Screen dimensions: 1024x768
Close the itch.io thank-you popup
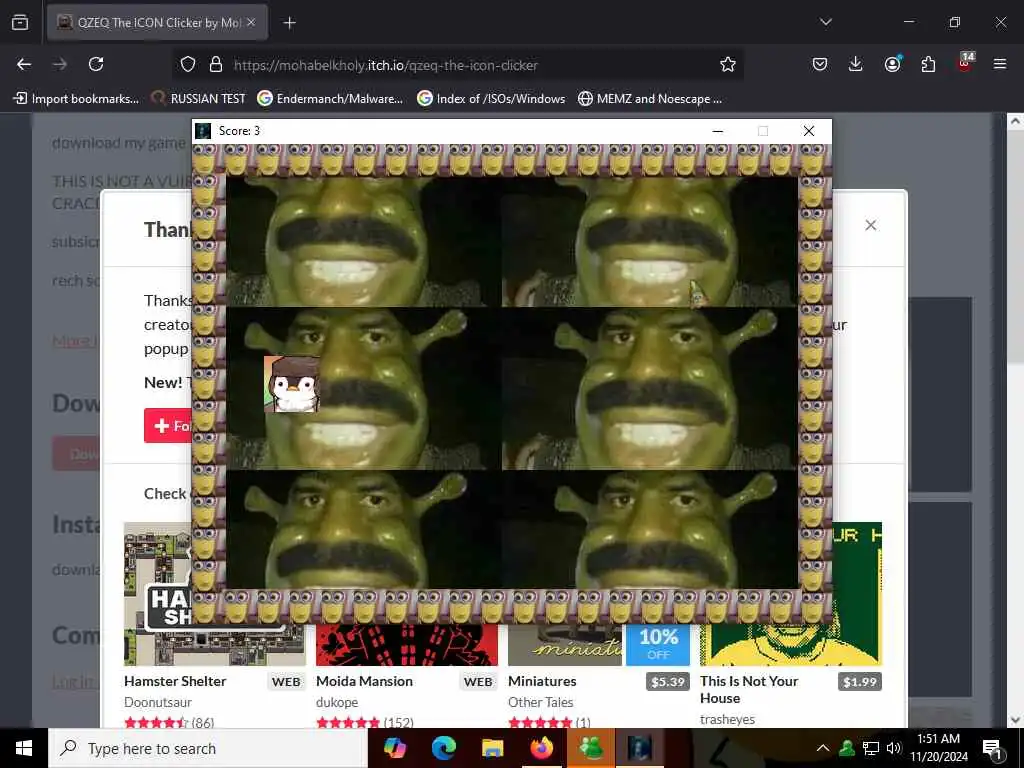click(x=871, y=225)
